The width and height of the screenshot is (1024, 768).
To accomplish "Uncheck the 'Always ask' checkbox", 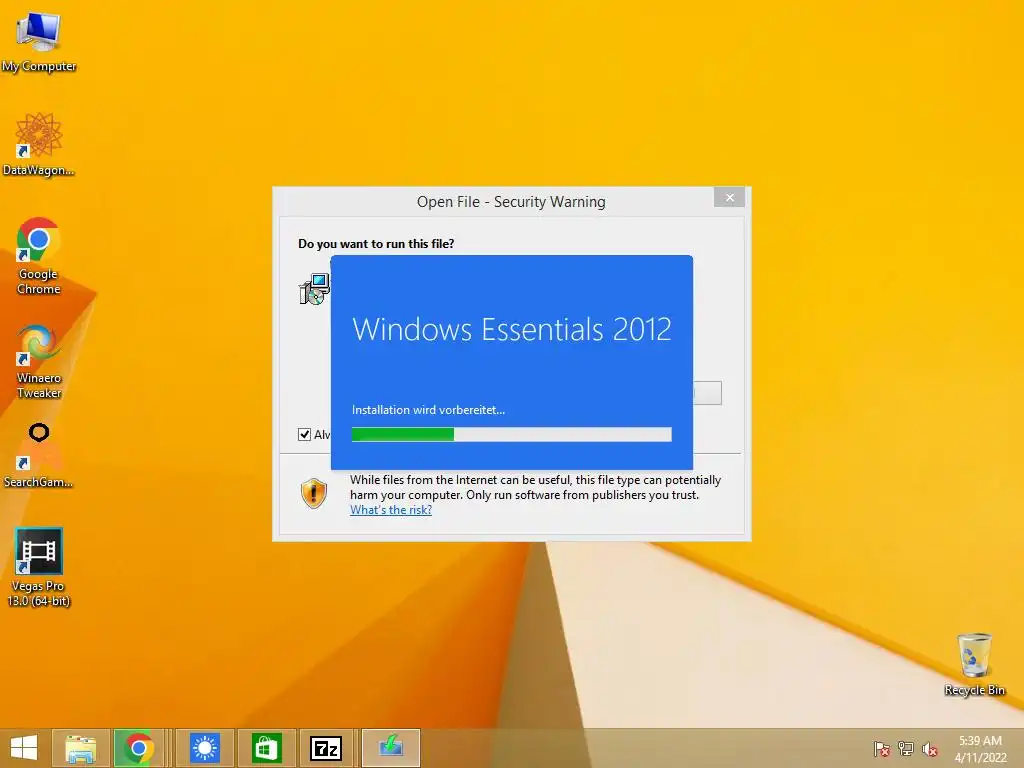I will [x=304, y=434].
